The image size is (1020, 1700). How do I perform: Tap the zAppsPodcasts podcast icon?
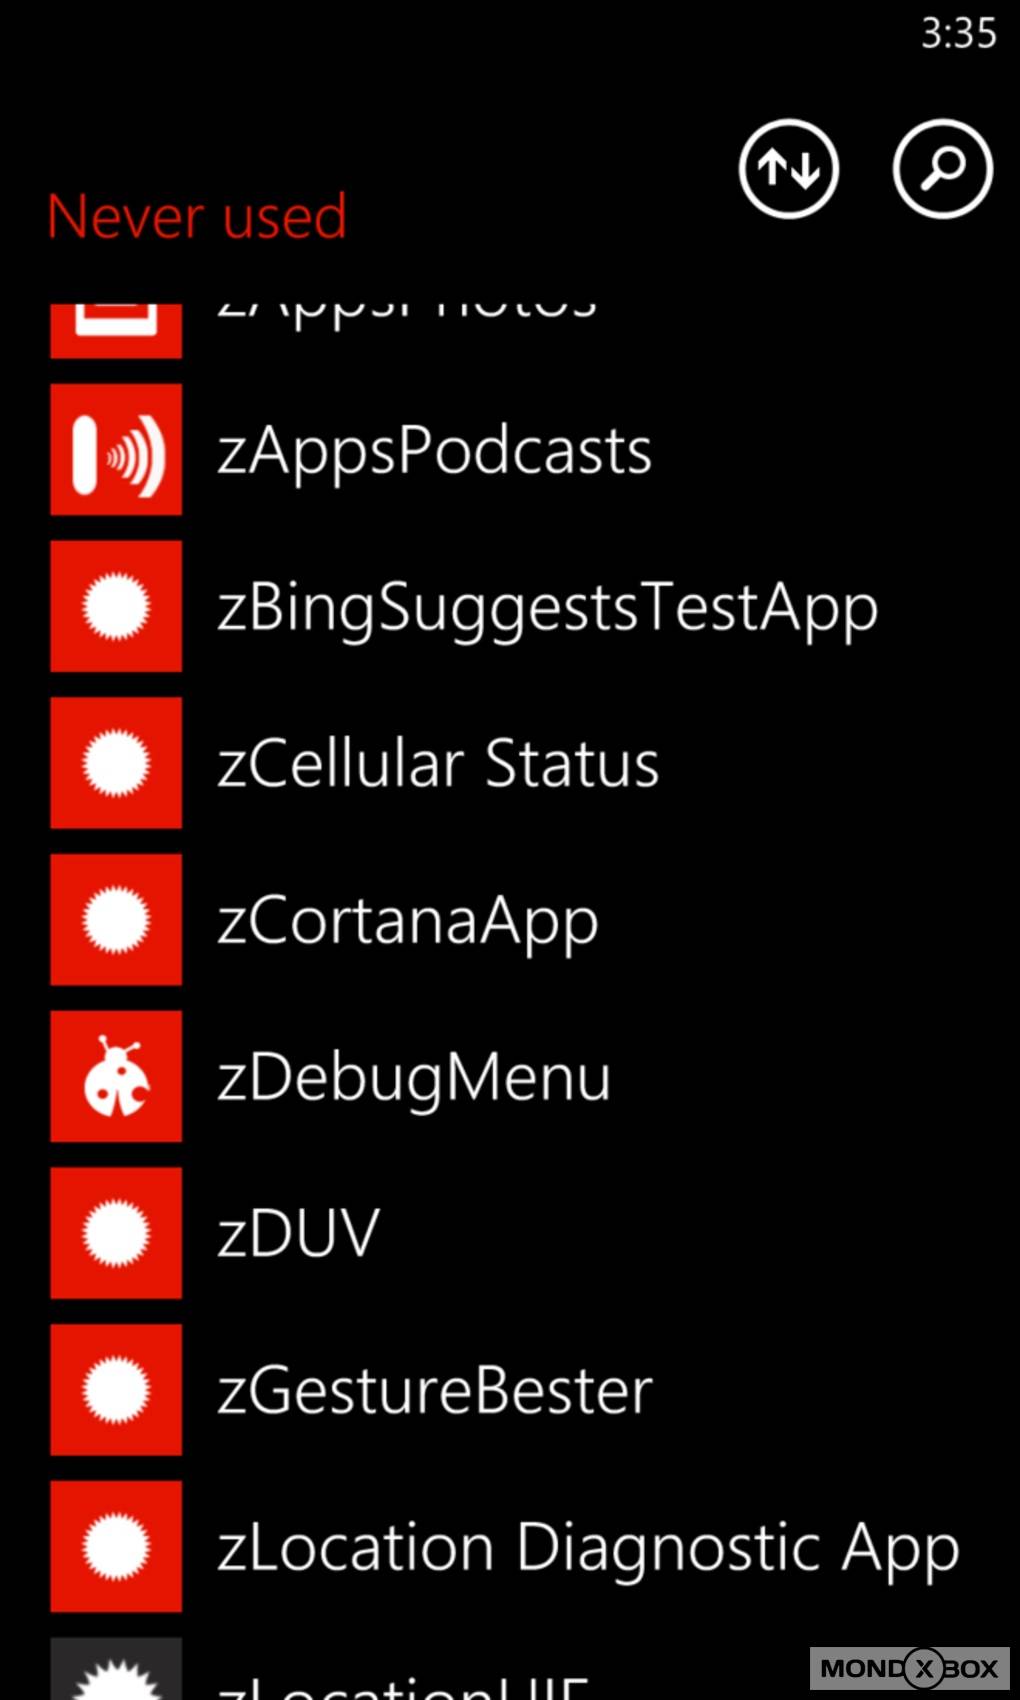[116, 449]
